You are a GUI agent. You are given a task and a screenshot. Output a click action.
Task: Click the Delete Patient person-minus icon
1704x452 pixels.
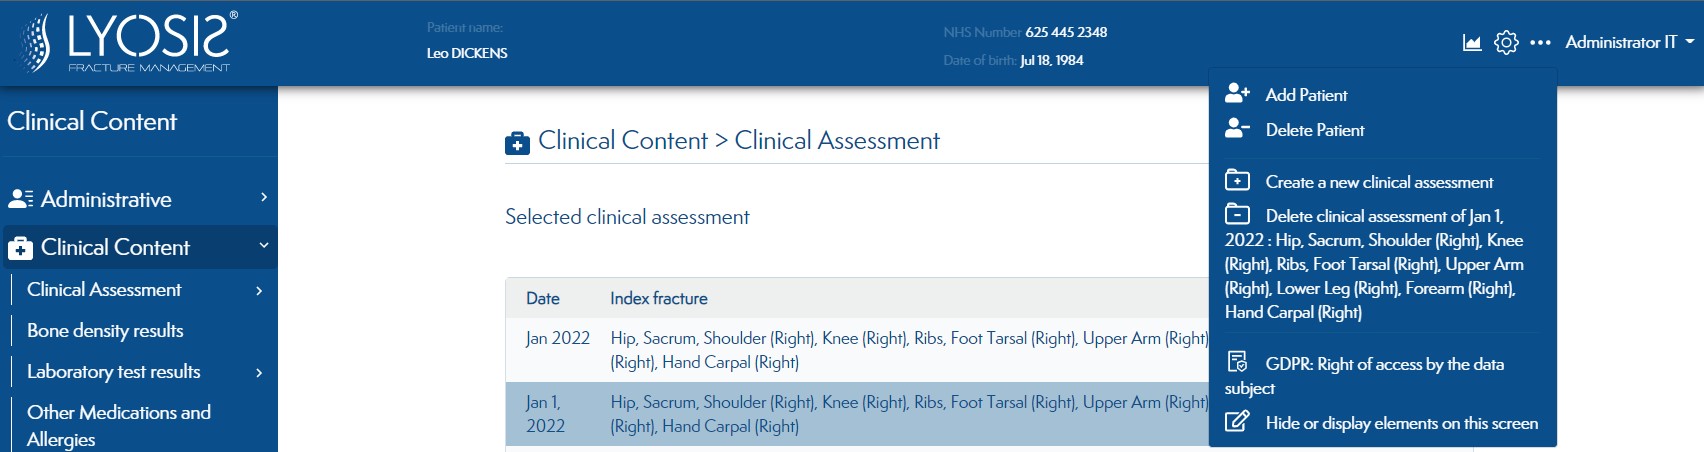(x=1237, y=128)
